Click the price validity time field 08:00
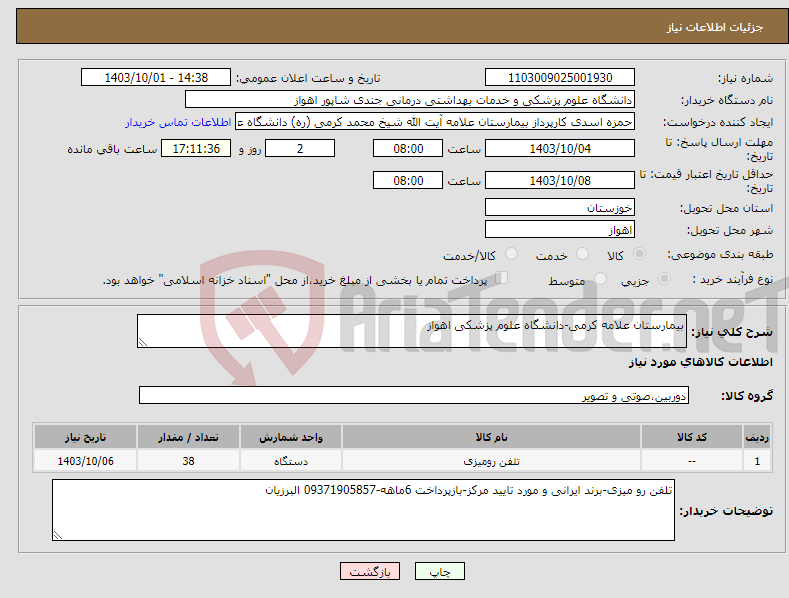 click(x=408, y=180)
